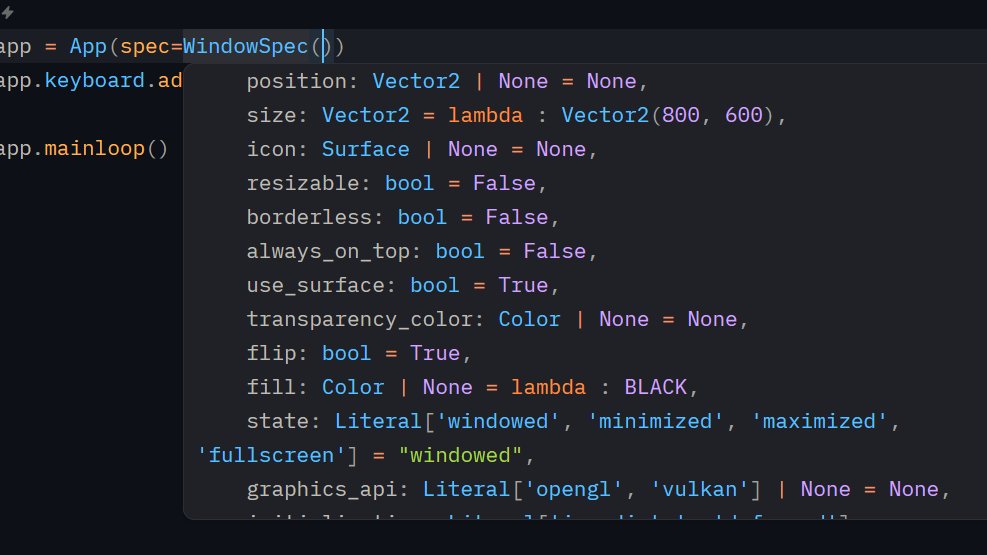The width and height of the screenshot is (987, 555).
Task: Click 'BLACK' default in the fill line
Action: (655, 387)
